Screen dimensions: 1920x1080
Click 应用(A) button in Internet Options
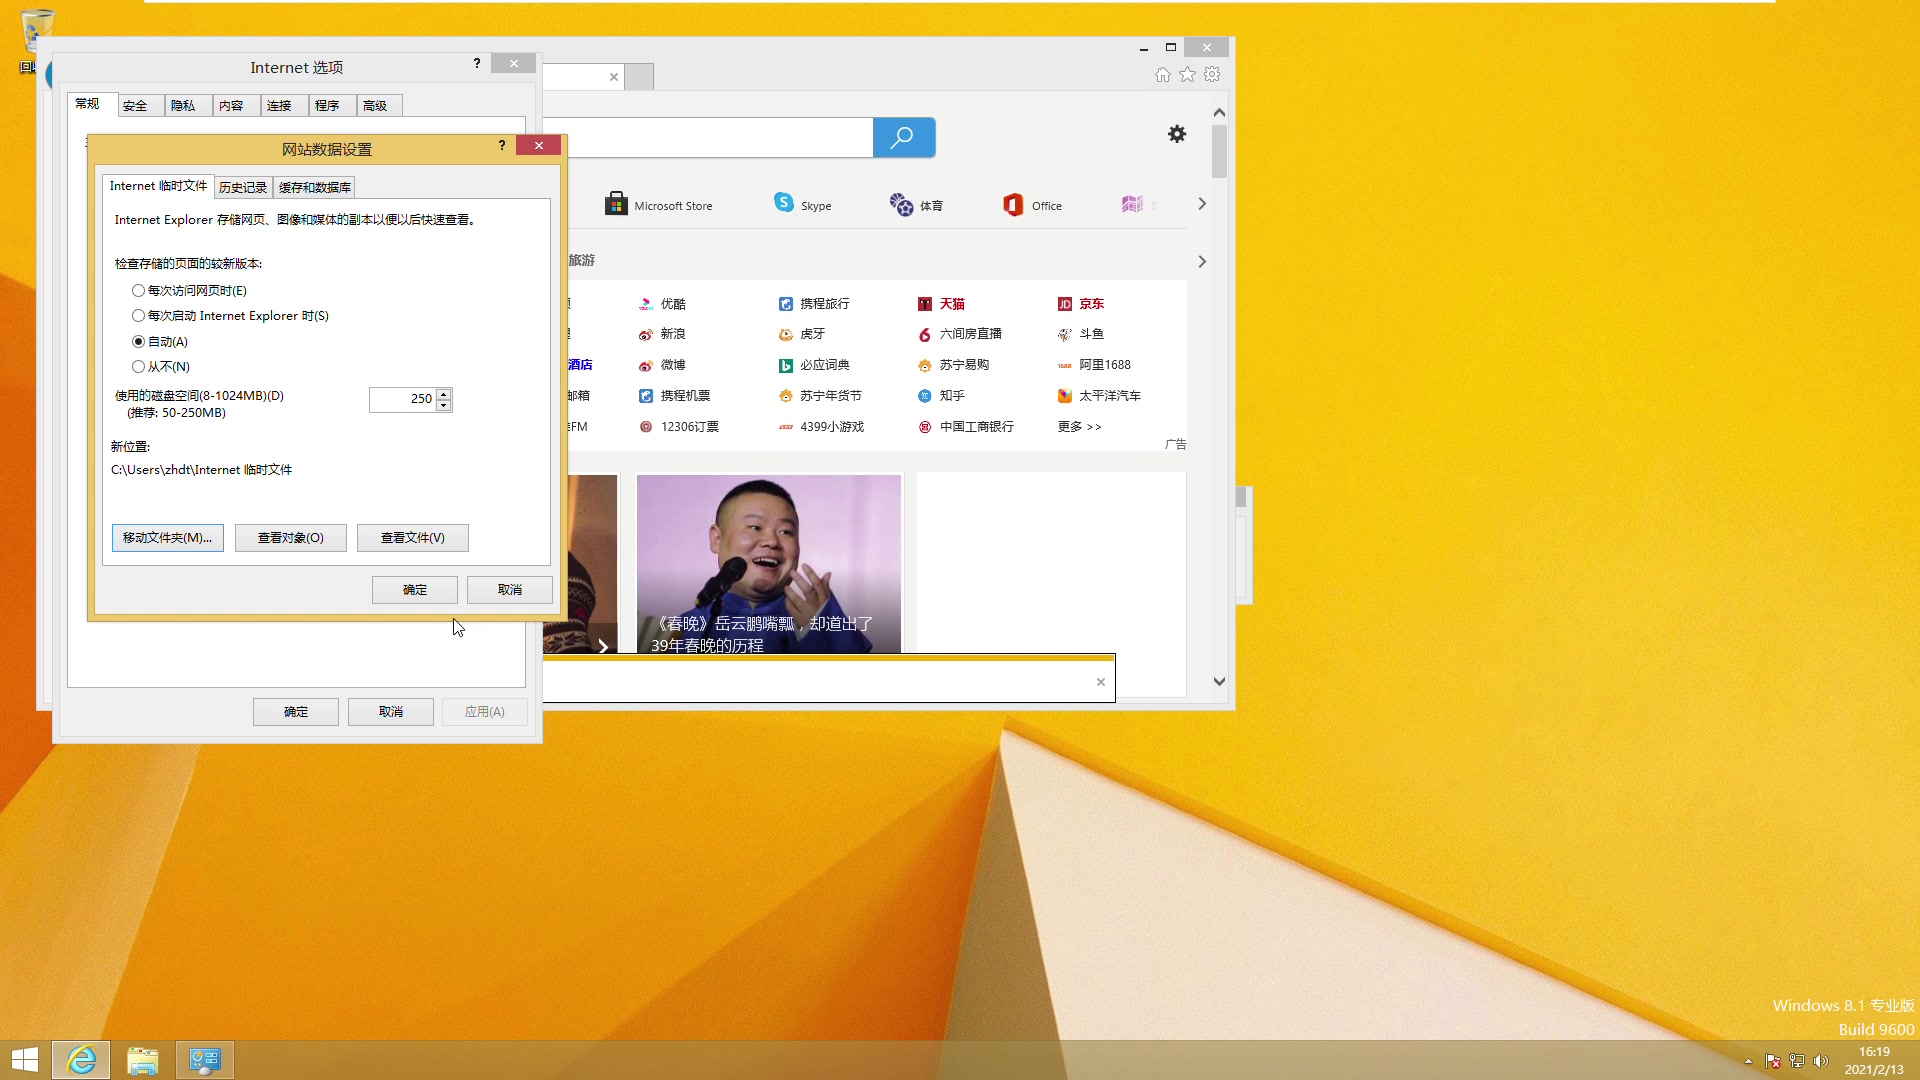tap(484, 712)
